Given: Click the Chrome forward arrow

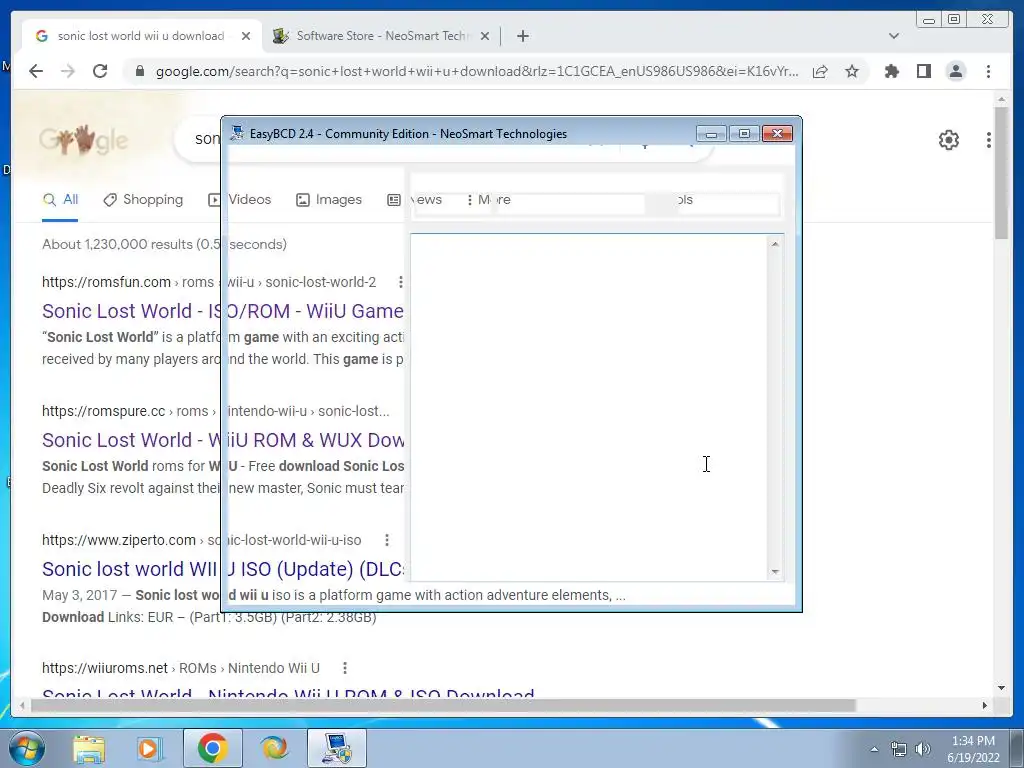Looking at the screenshot, I should (68, 71).
